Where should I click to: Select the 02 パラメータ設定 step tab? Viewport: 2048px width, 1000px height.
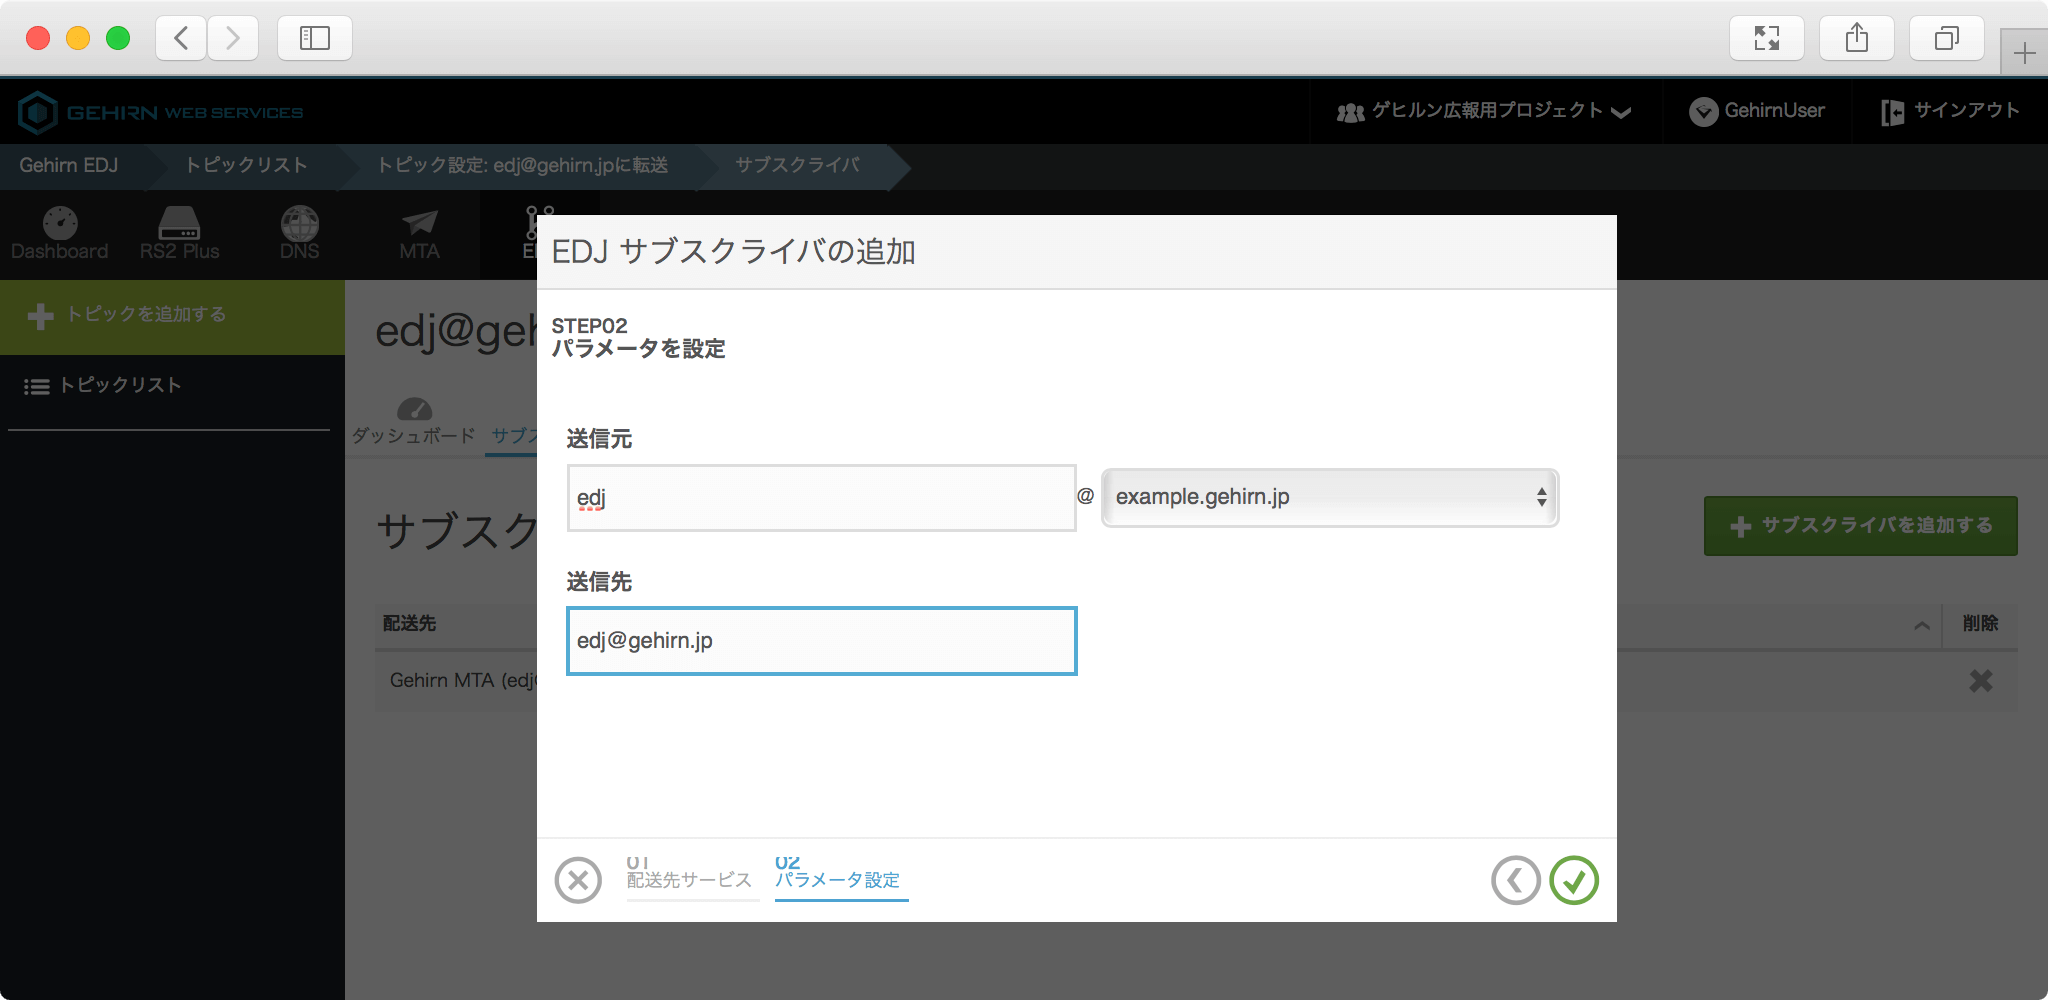[x=838, y=875]
